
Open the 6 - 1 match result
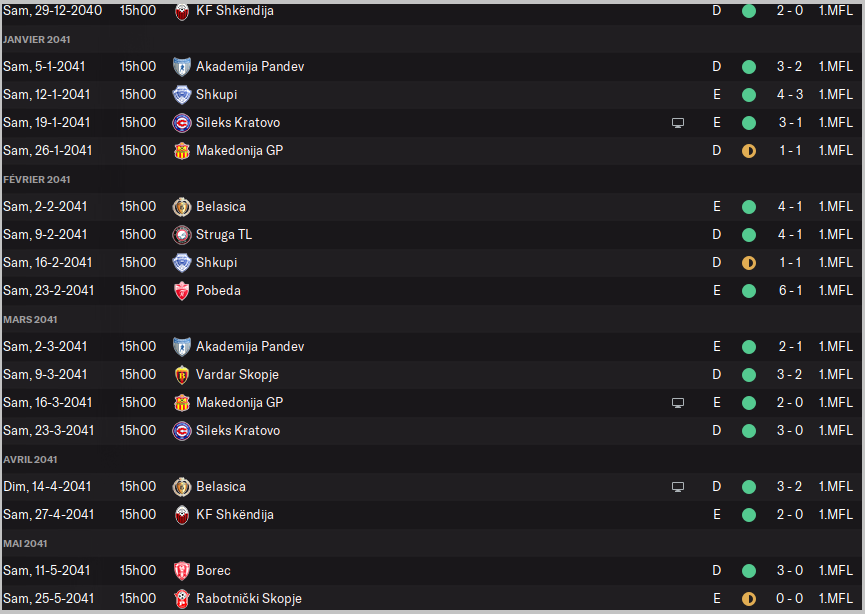[x=789, y=291]
